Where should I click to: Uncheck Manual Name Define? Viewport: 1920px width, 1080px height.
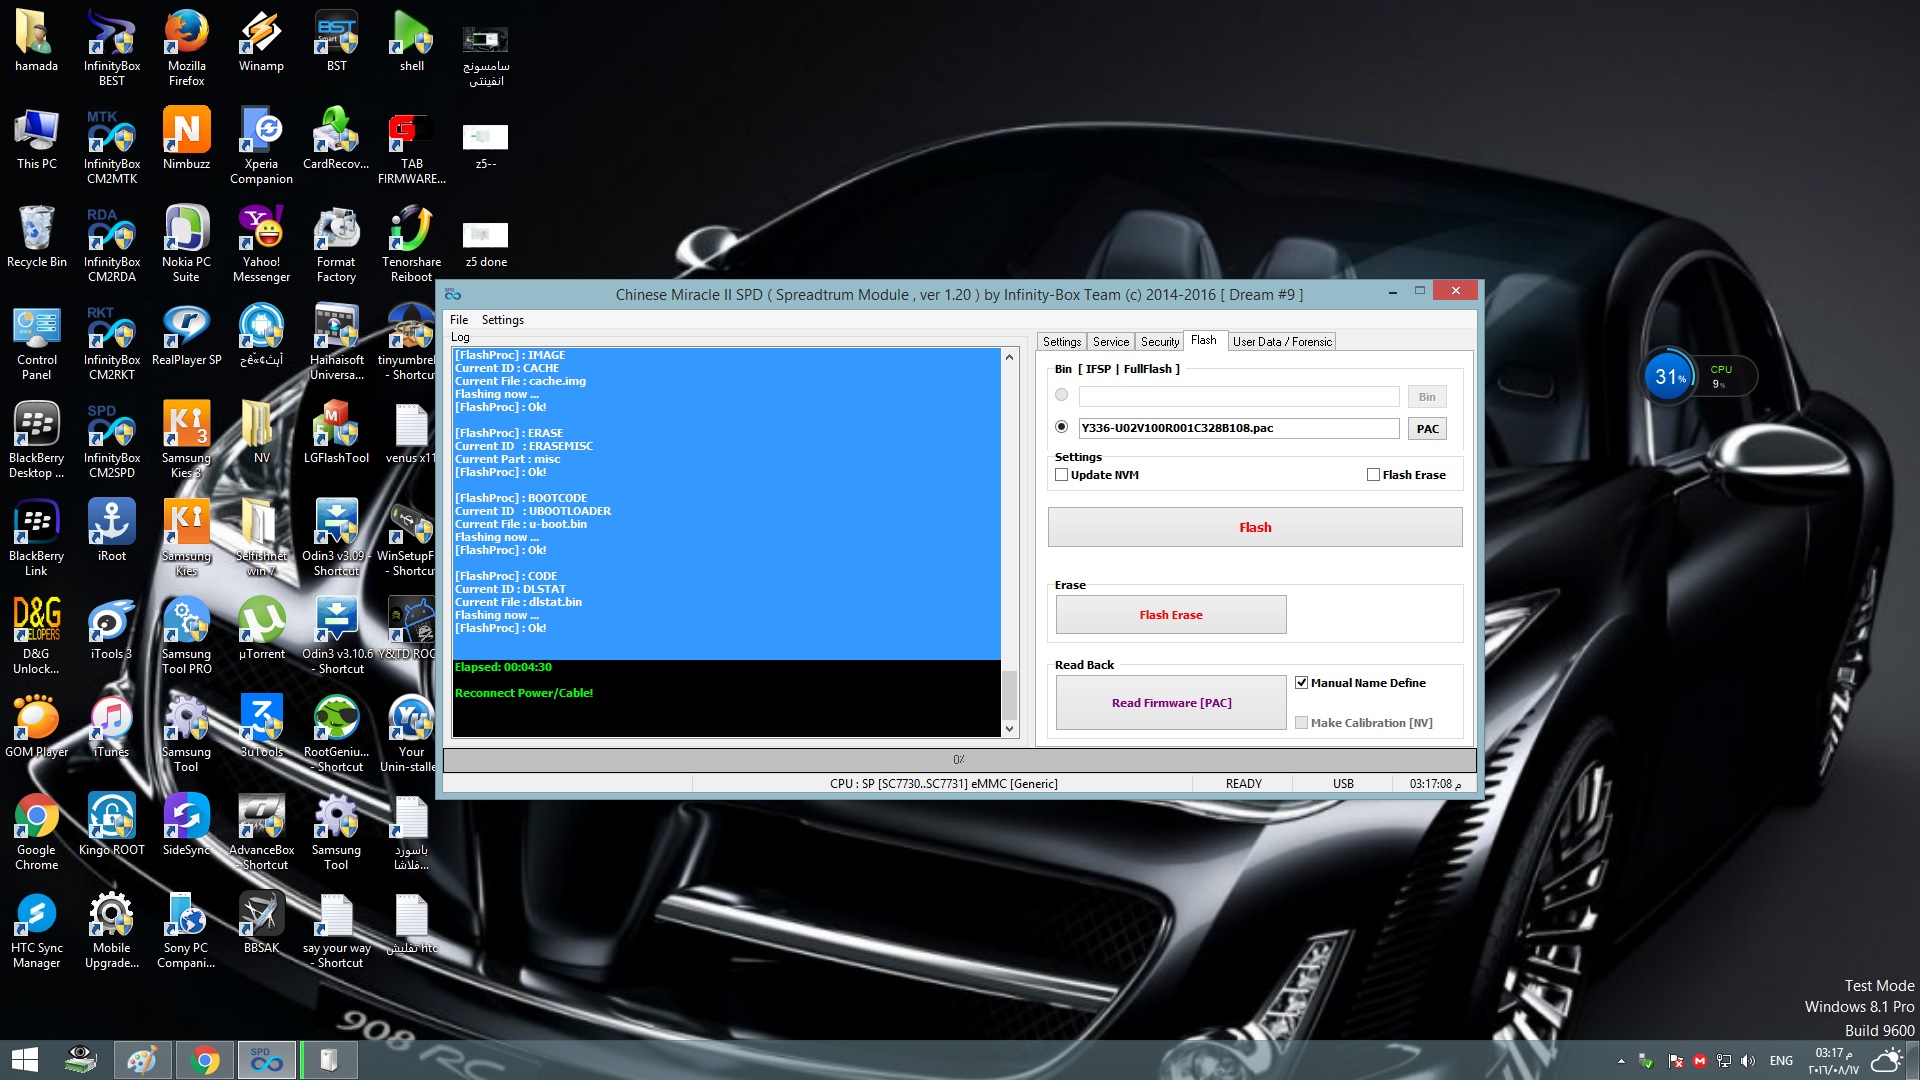click(x=1302, y=683)
